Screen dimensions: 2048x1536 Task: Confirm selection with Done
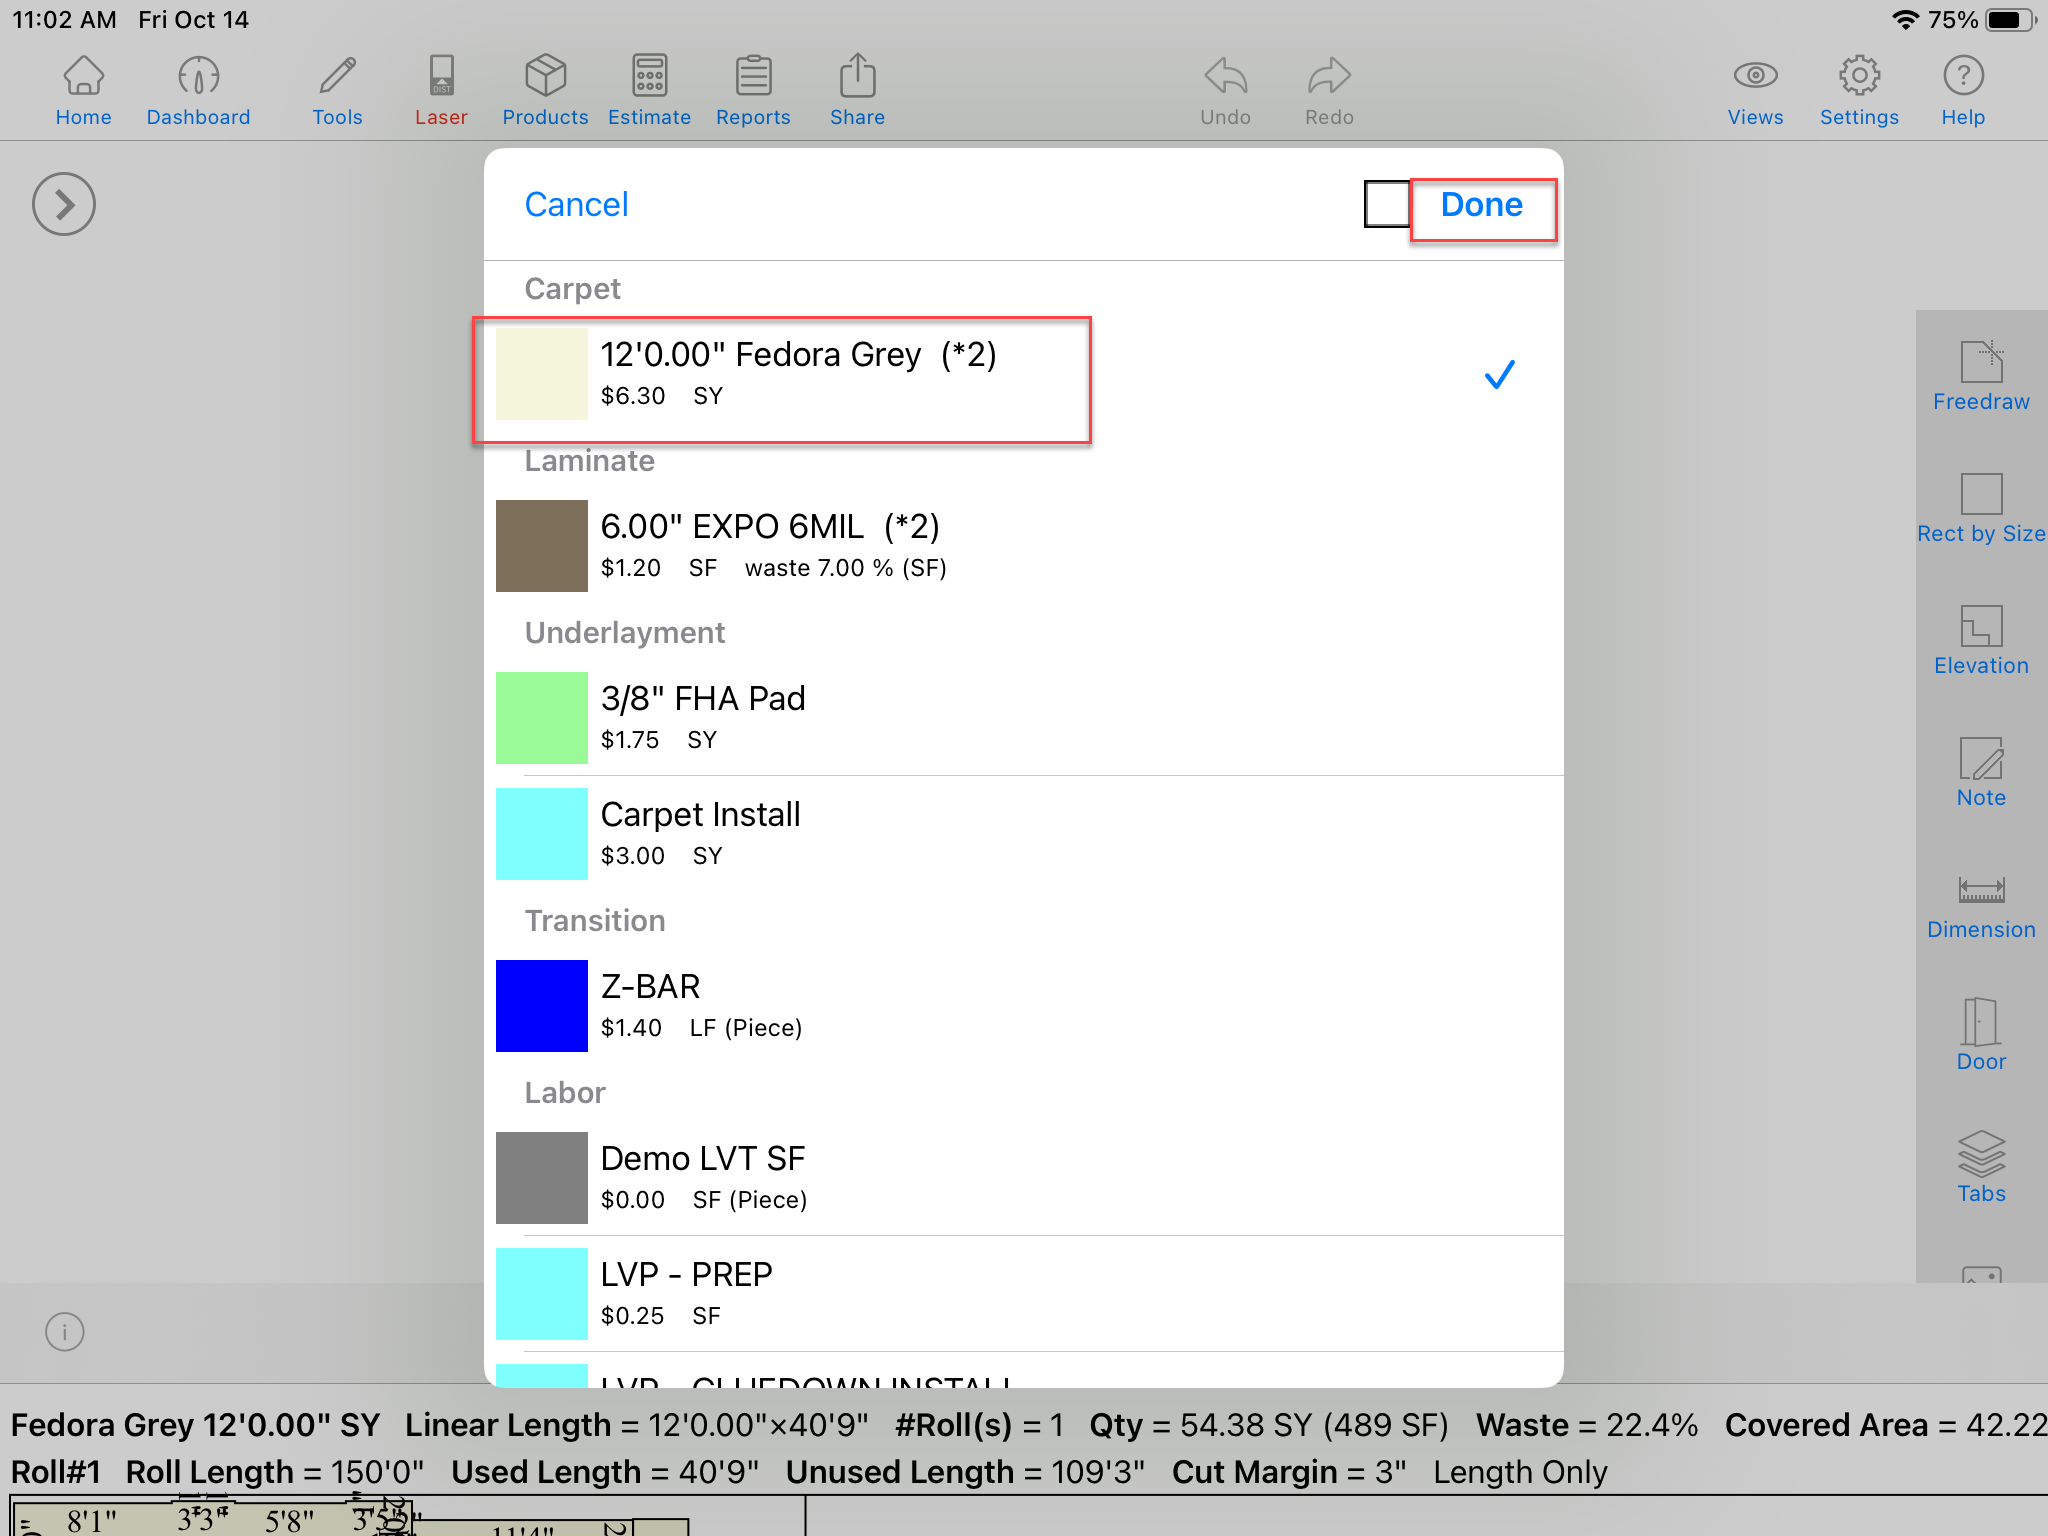[x=1481, y=205]
